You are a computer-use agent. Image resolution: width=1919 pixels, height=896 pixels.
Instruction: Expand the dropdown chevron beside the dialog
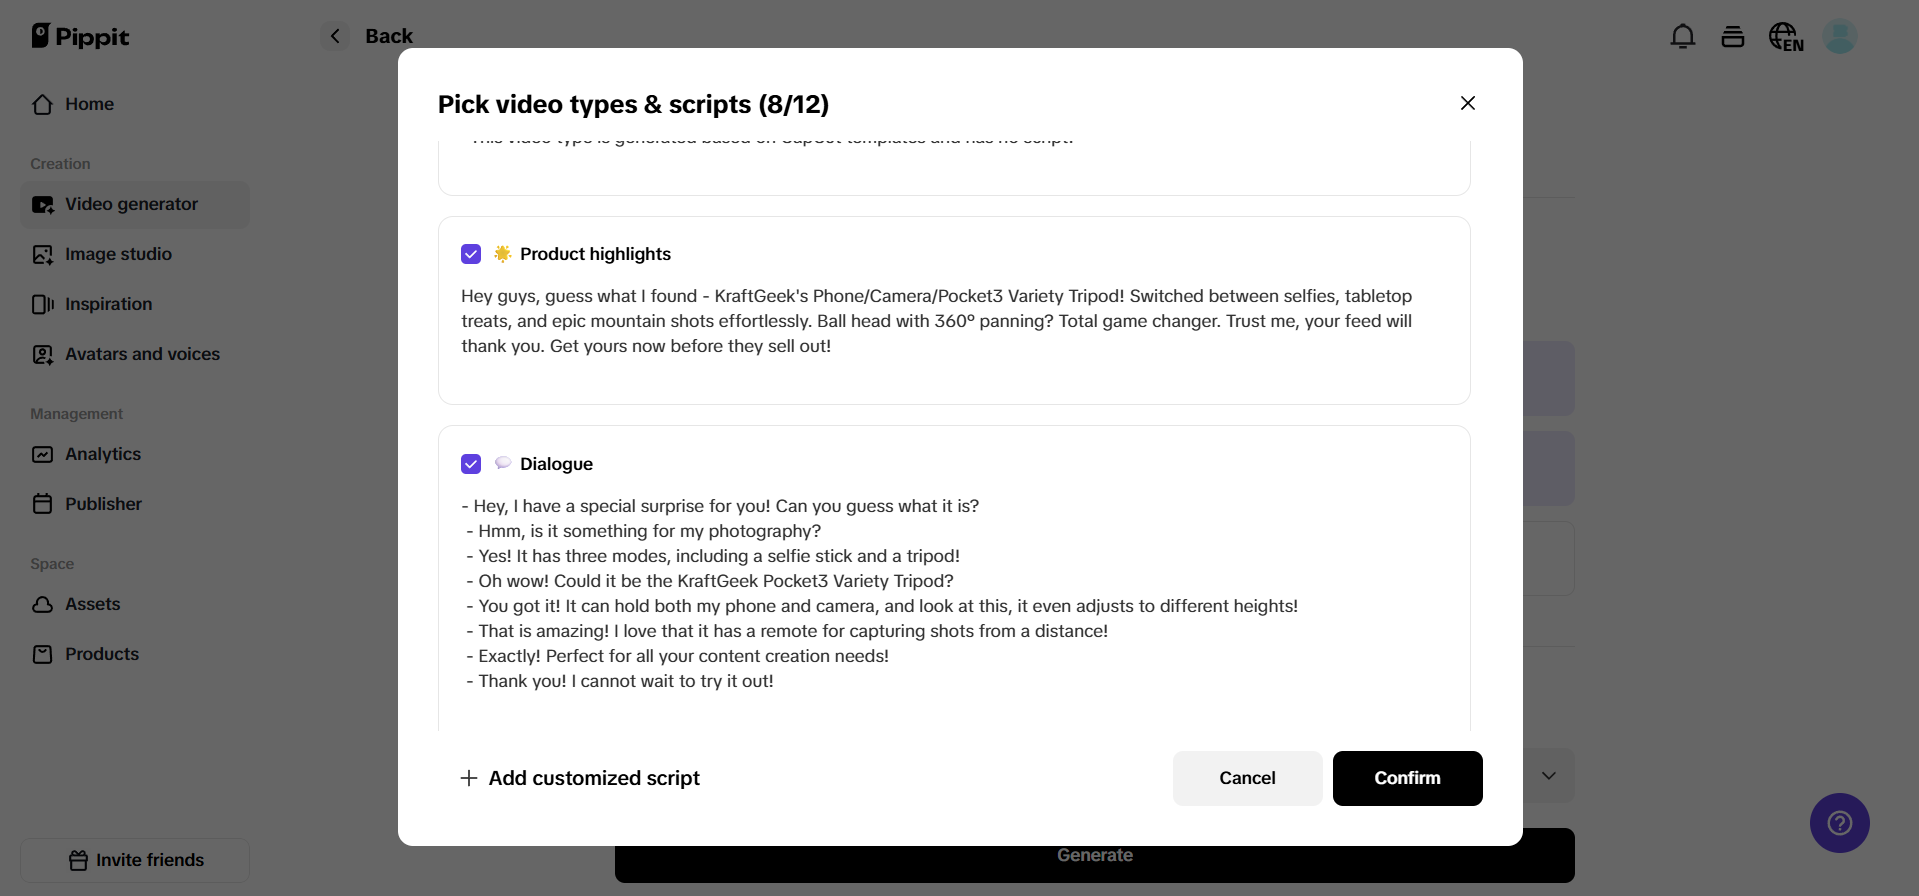tap(1549, 776)
